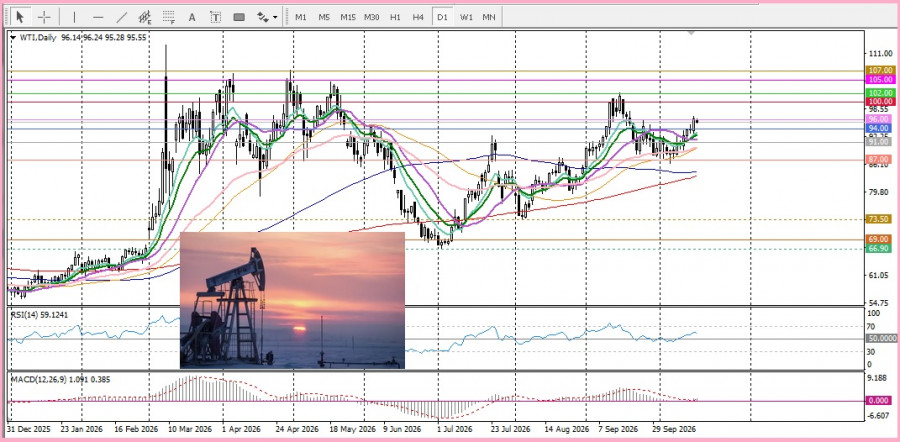Select the red 100.00 price label
The width and height of the screenshot is (900, 442).
point(880,101)
